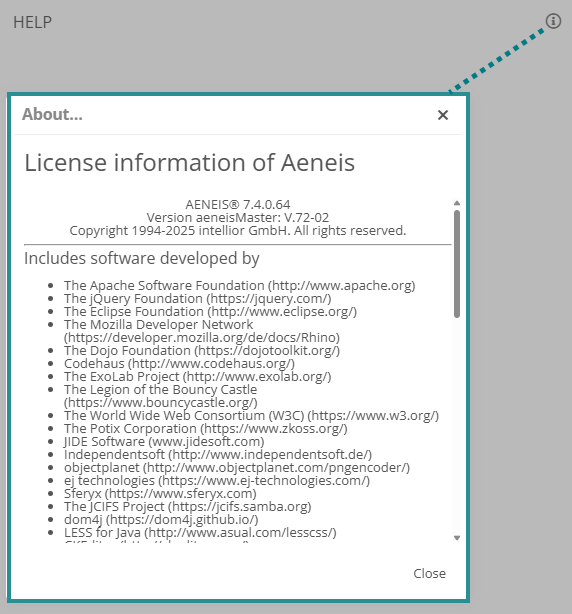Click the Dojo Foundation entry
Screen dimensions: 572x614
point(202,350)
